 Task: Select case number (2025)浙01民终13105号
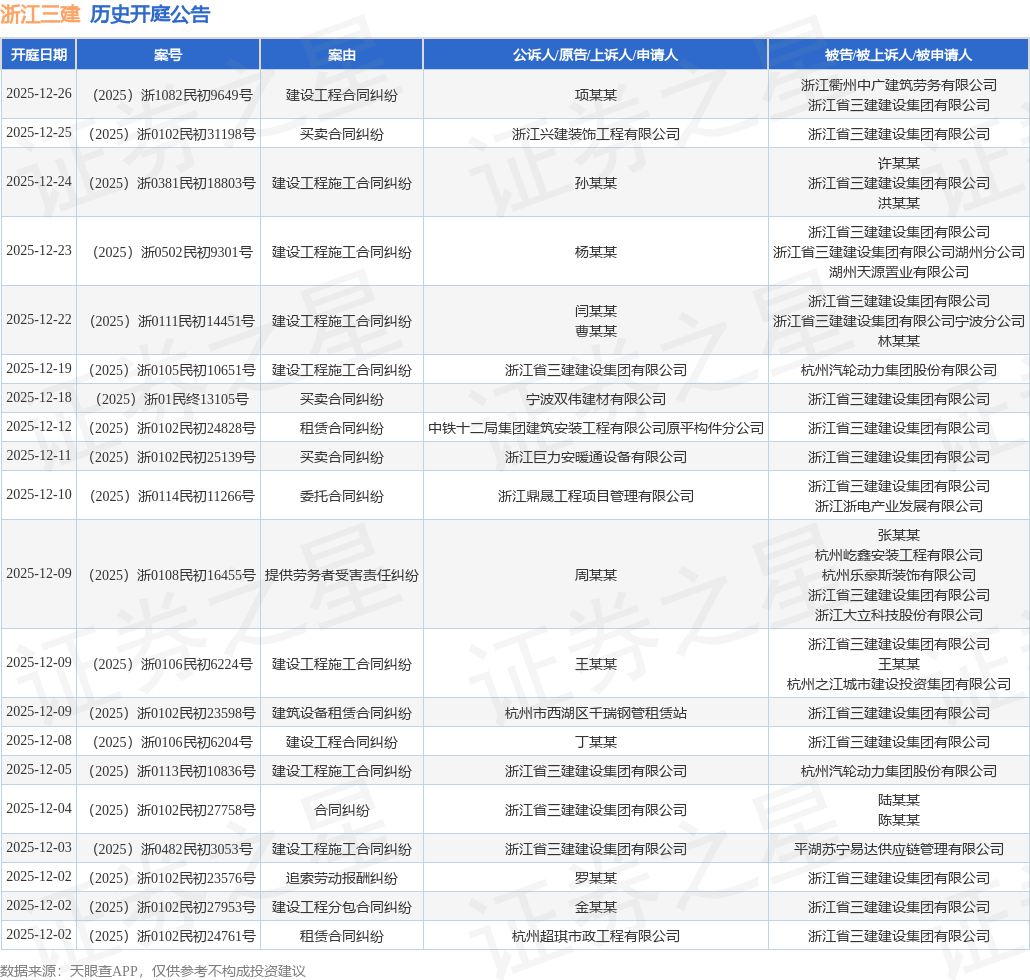click(x=172, y=399)
